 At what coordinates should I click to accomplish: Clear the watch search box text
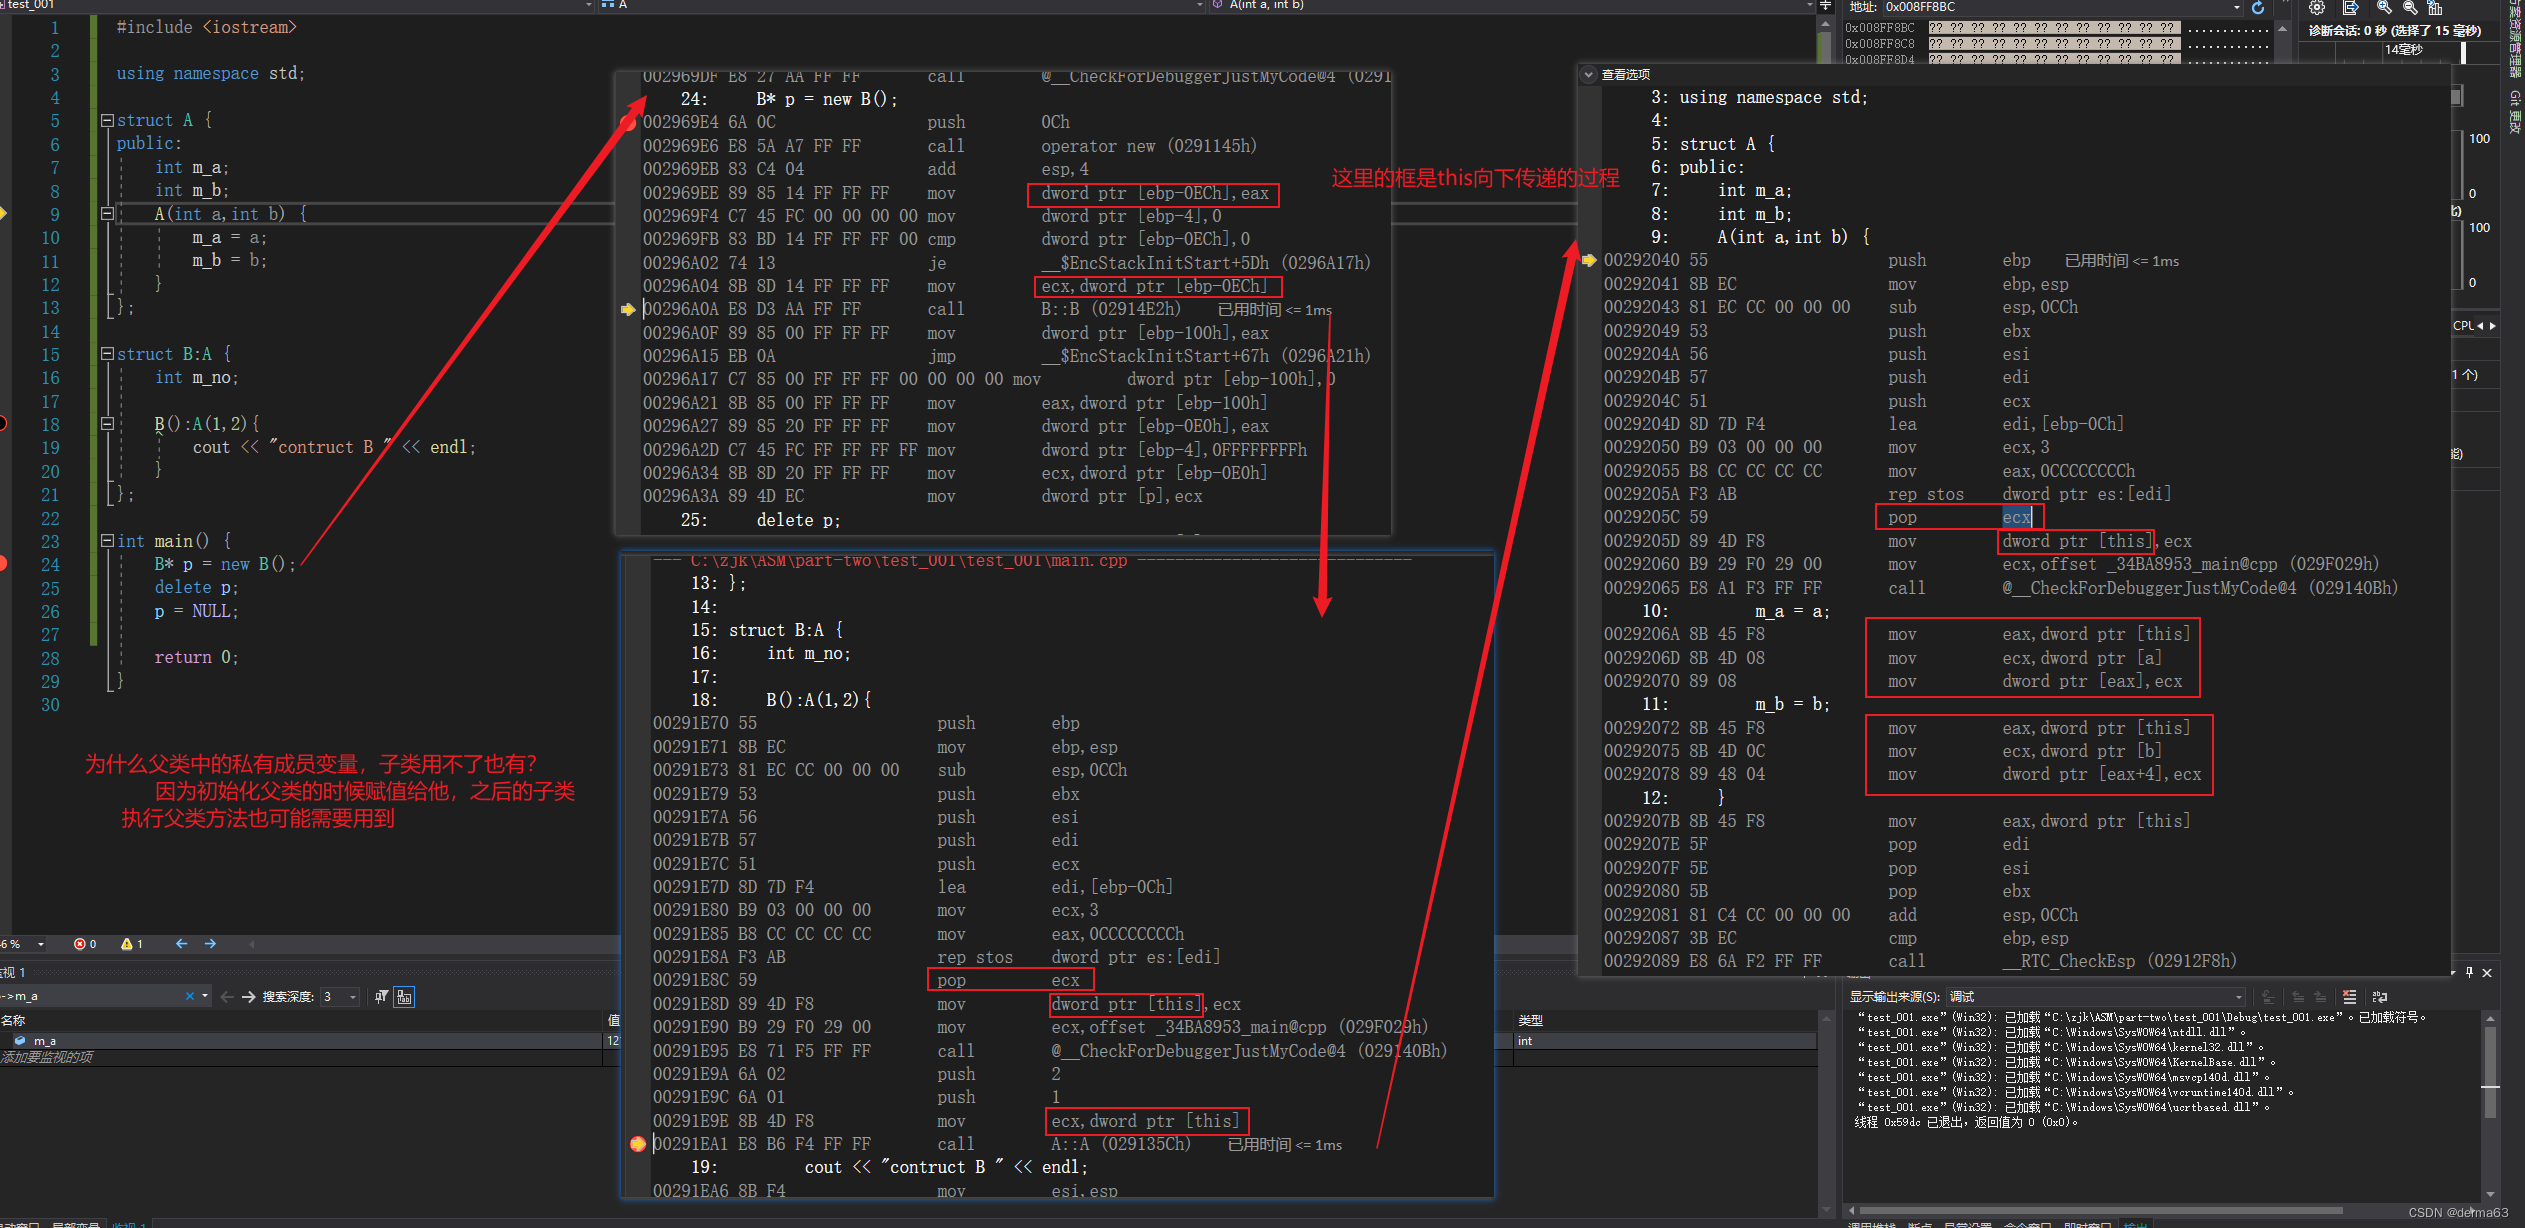[x=190, y=996]
